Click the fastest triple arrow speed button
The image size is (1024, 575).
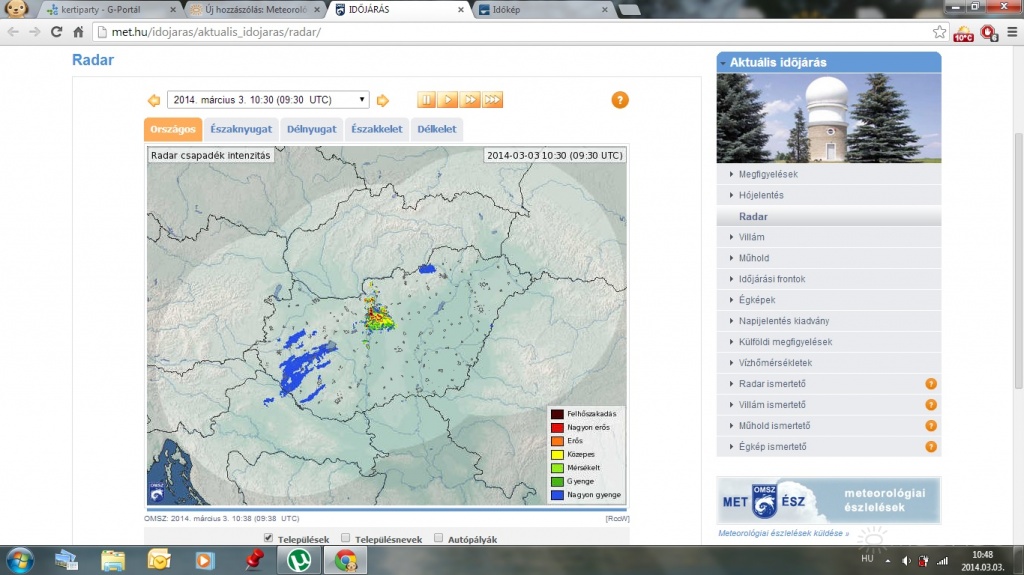click(492, 100)
